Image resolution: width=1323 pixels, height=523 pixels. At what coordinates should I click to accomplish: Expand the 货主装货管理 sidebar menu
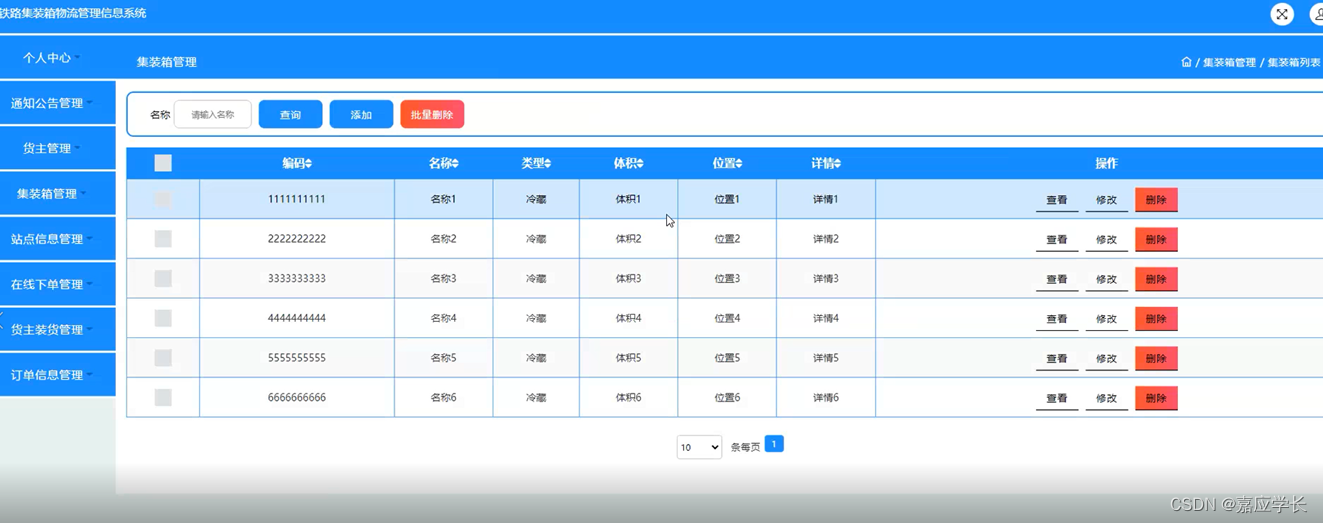tap(57, 330)
